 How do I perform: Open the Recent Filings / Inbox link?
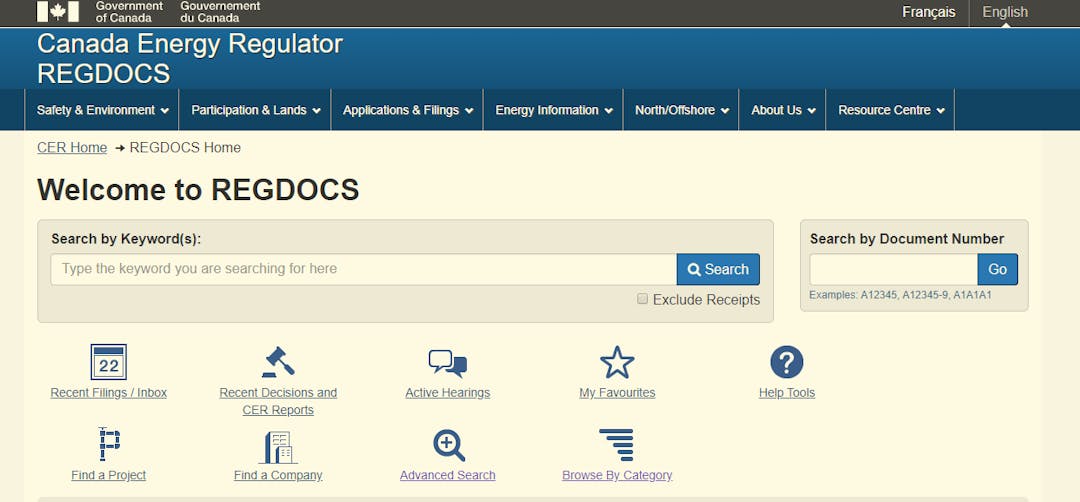pos(109,393)
